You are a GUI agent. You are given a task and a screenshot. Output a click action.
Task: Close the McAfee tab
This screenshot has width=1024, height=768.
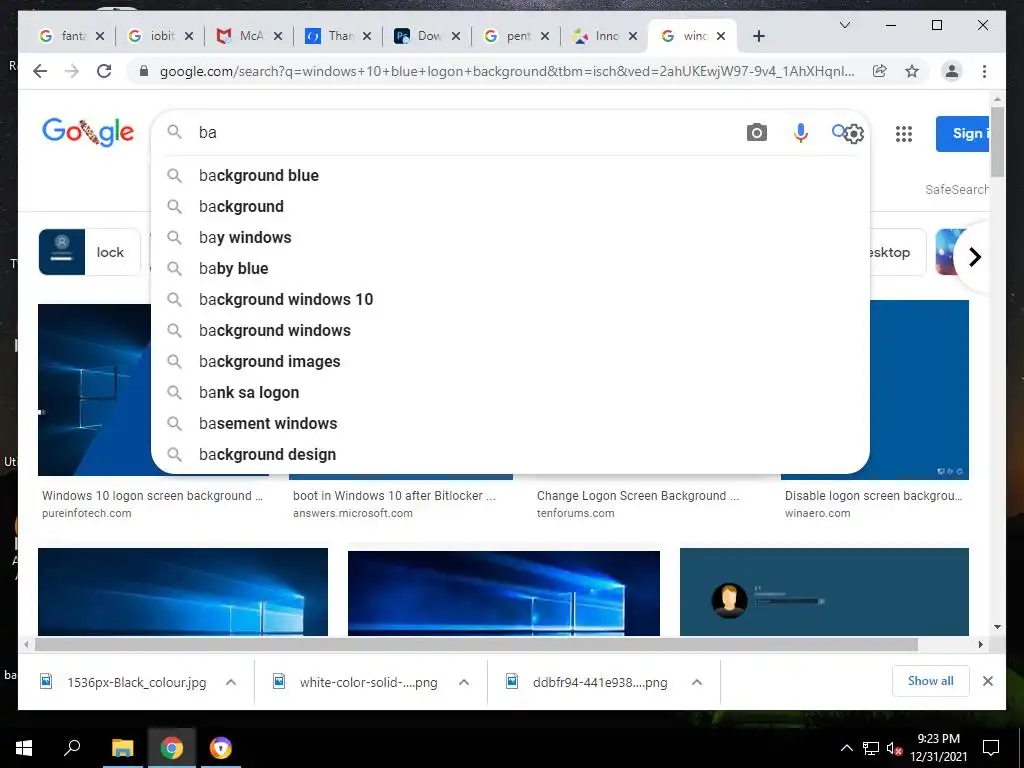coord(278,36)
